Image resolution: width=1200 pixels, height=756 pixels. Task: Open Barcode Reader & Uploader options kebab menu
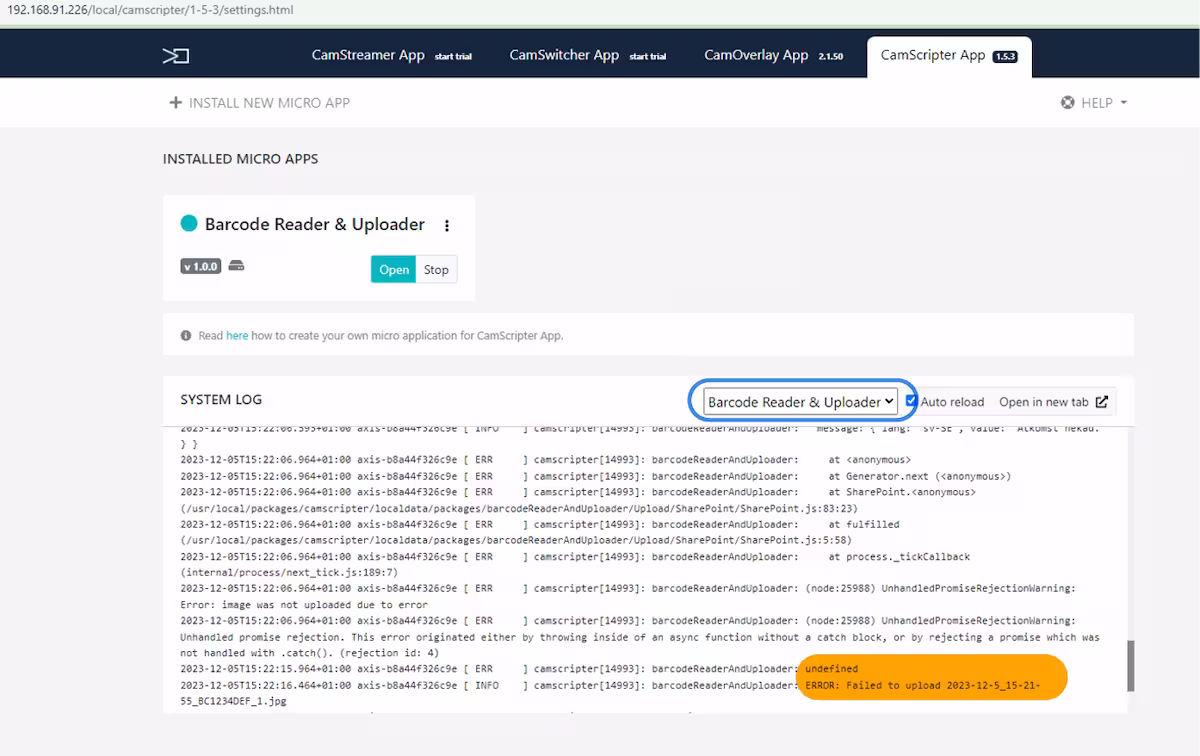pyautogui.click(x=447, y=226)
